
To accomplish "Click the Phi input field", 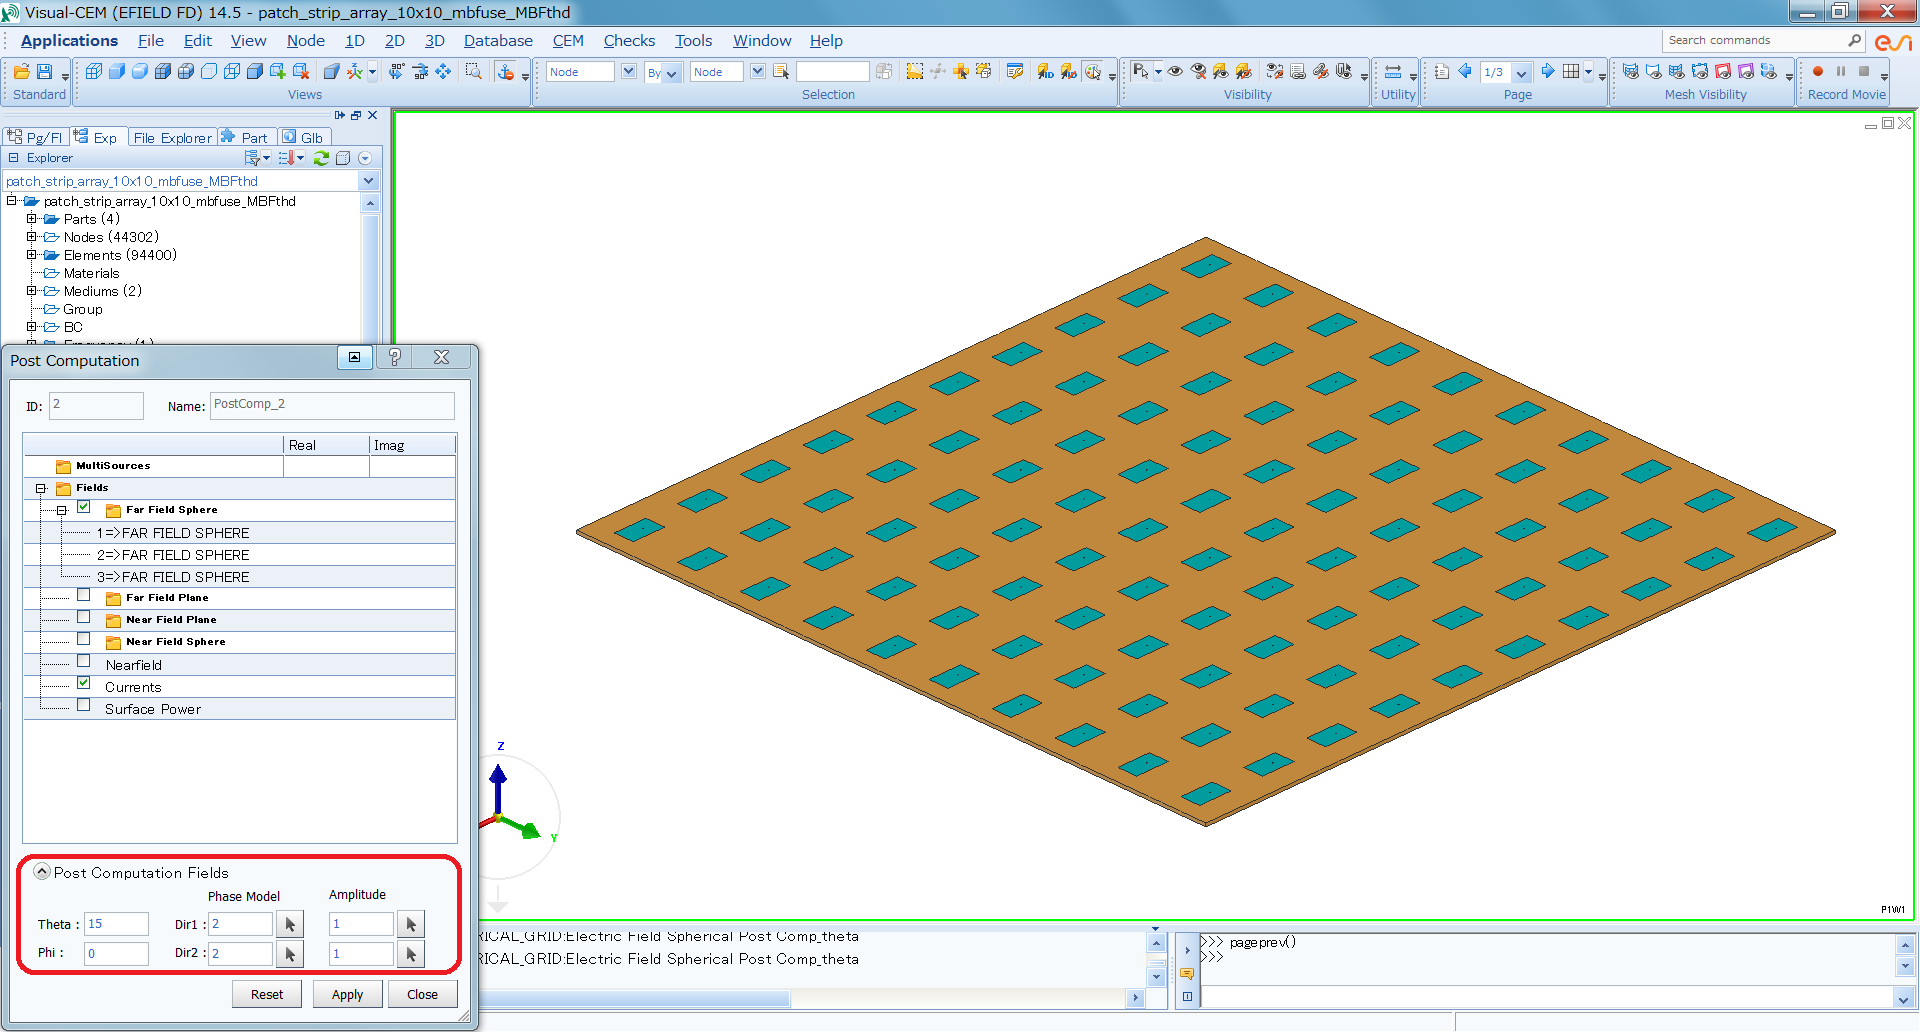I will (116, 954).
